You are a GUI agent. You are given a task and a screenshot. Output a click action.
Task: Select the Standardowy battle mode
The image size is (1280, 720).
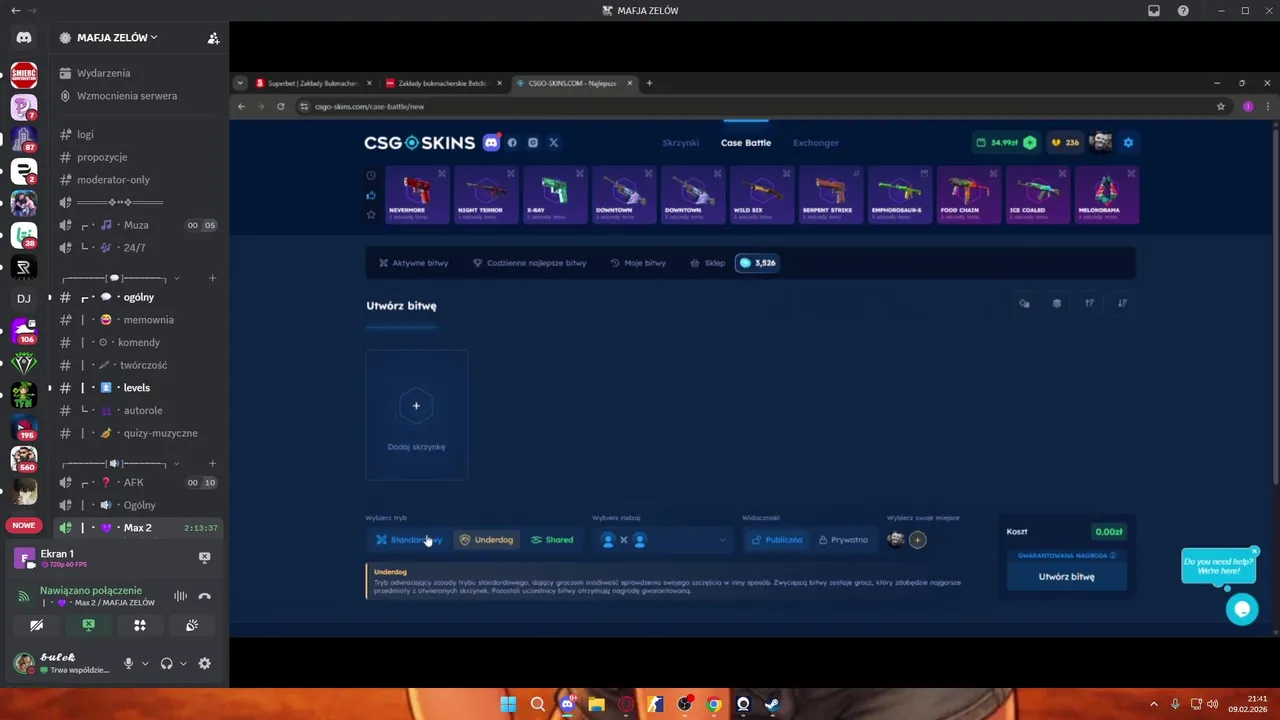pyautogui.click(x=409, y=540)
